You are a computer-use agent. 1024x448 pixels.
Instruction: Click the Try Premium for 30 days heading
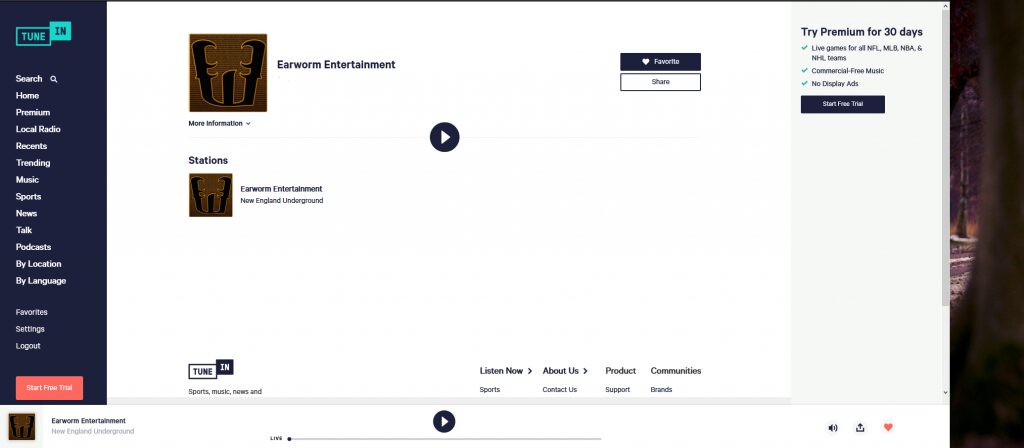[862, 32]
